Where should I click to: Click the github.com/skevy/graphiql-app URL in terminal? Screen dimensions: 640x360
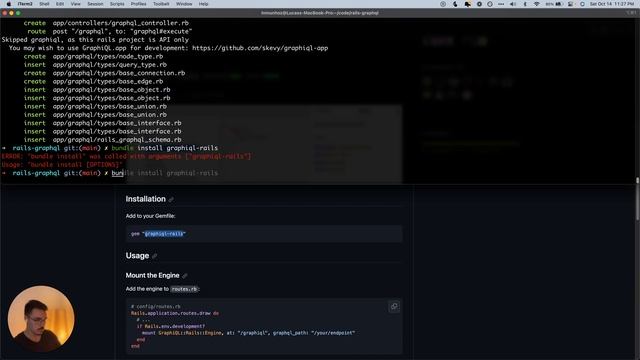(260, 48)
